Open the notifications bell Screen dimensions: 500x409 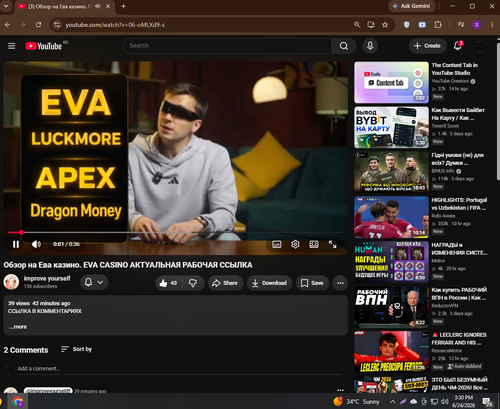tap(458, 46)
